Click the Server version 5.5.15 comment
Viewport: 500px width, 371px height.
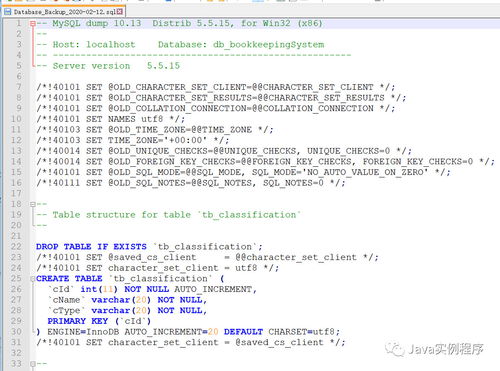116,66
